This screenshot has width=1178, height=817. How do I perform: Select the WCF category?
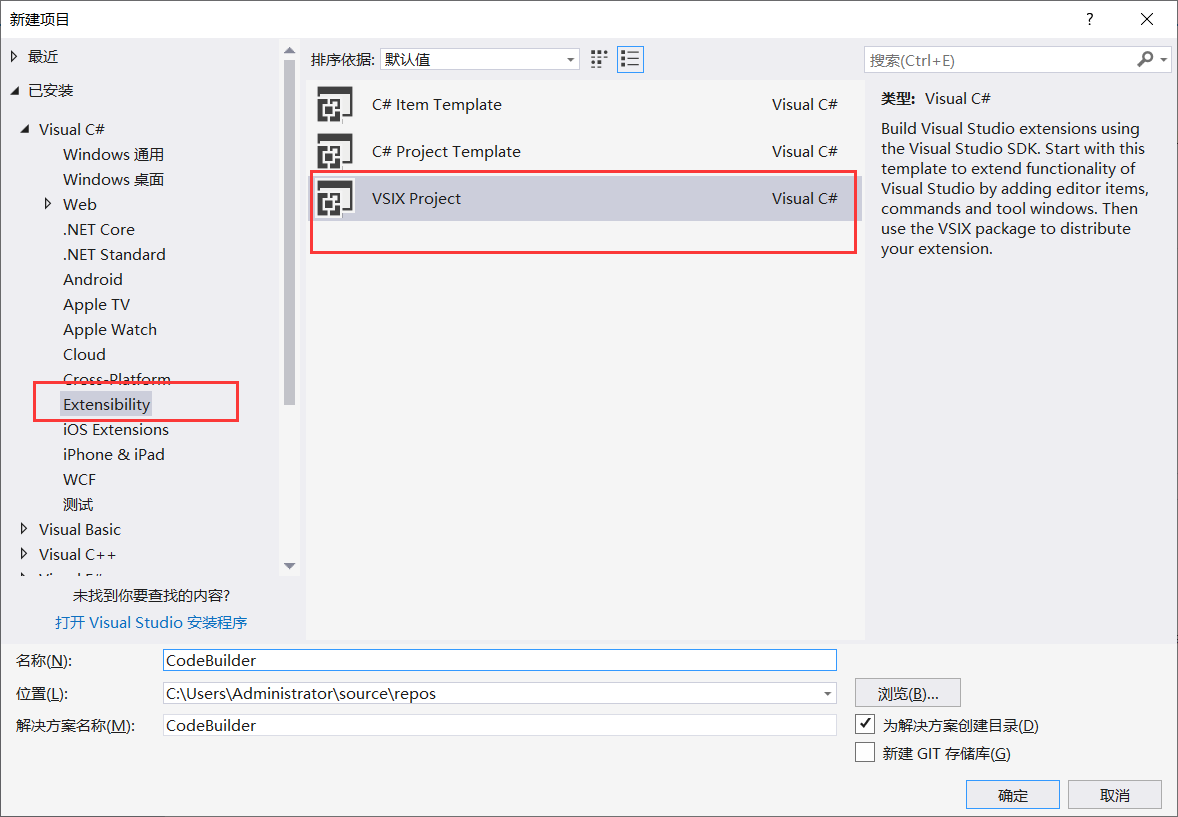[80, 479]
